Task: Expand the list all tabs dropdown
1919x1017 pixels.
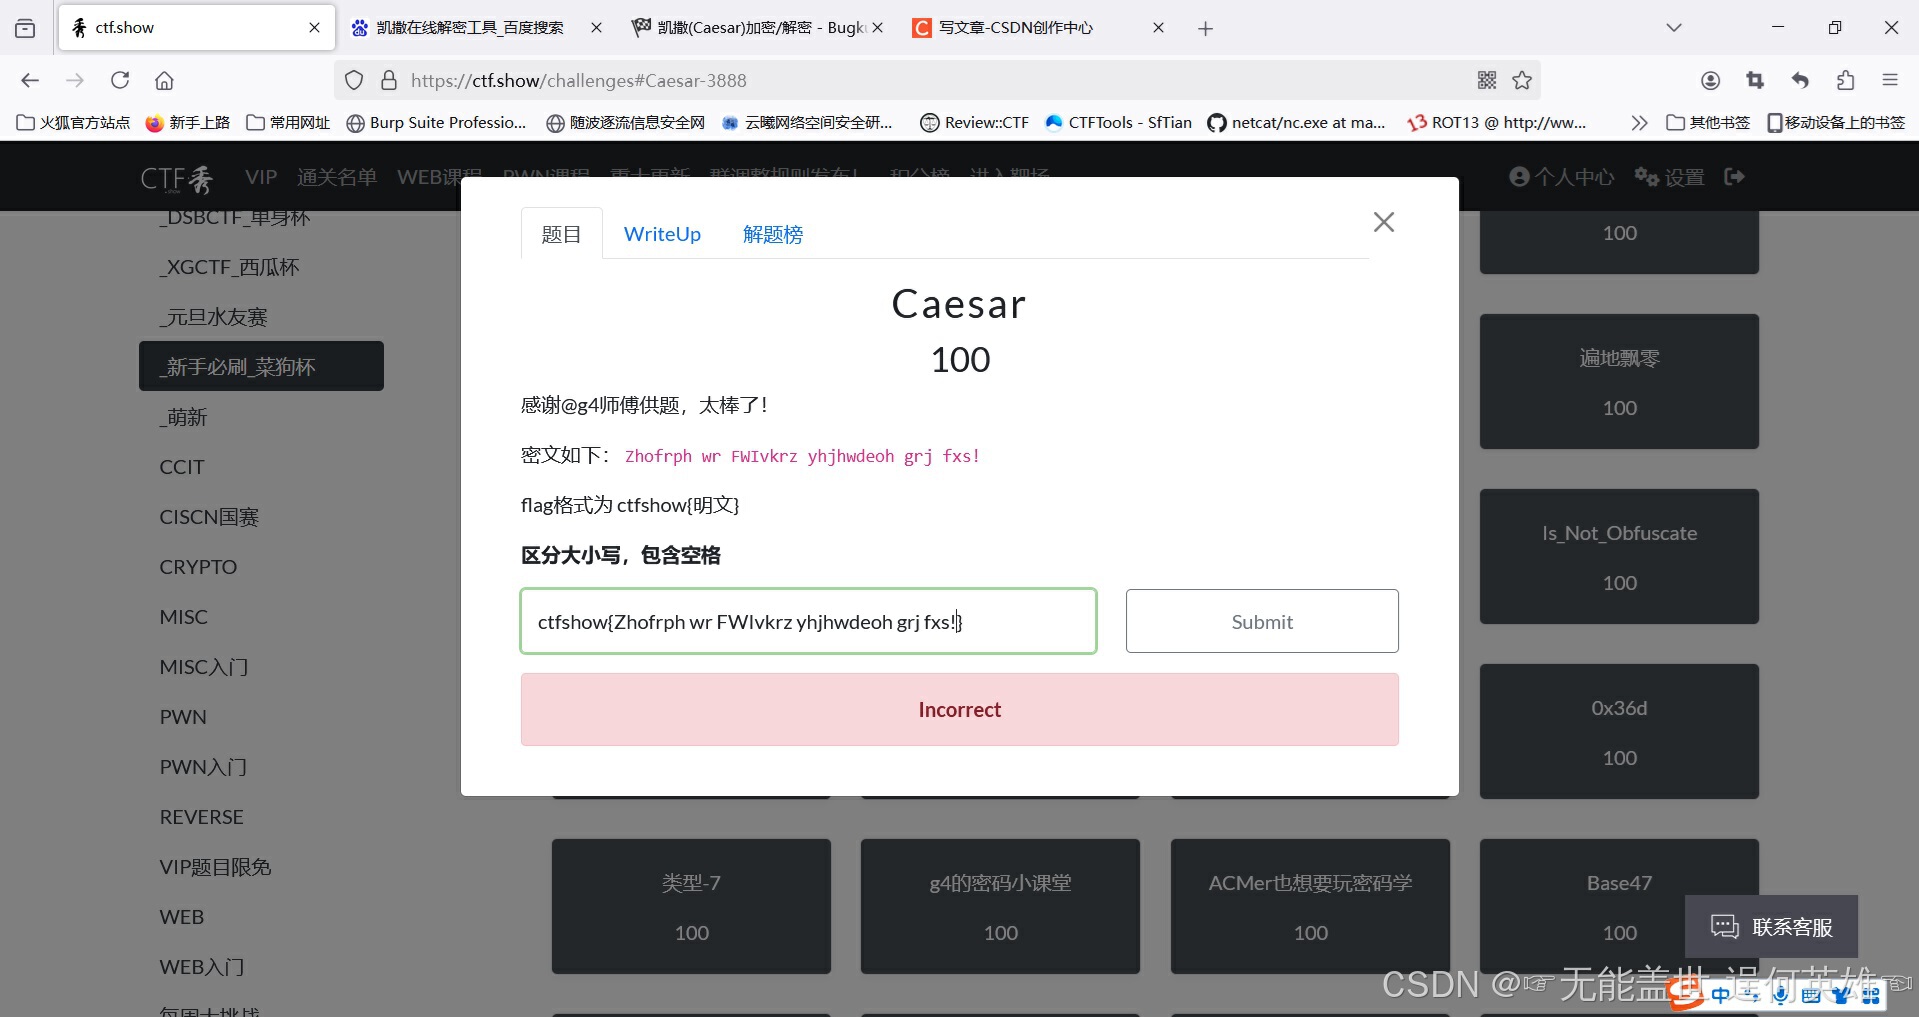Action: (1673, 28)
